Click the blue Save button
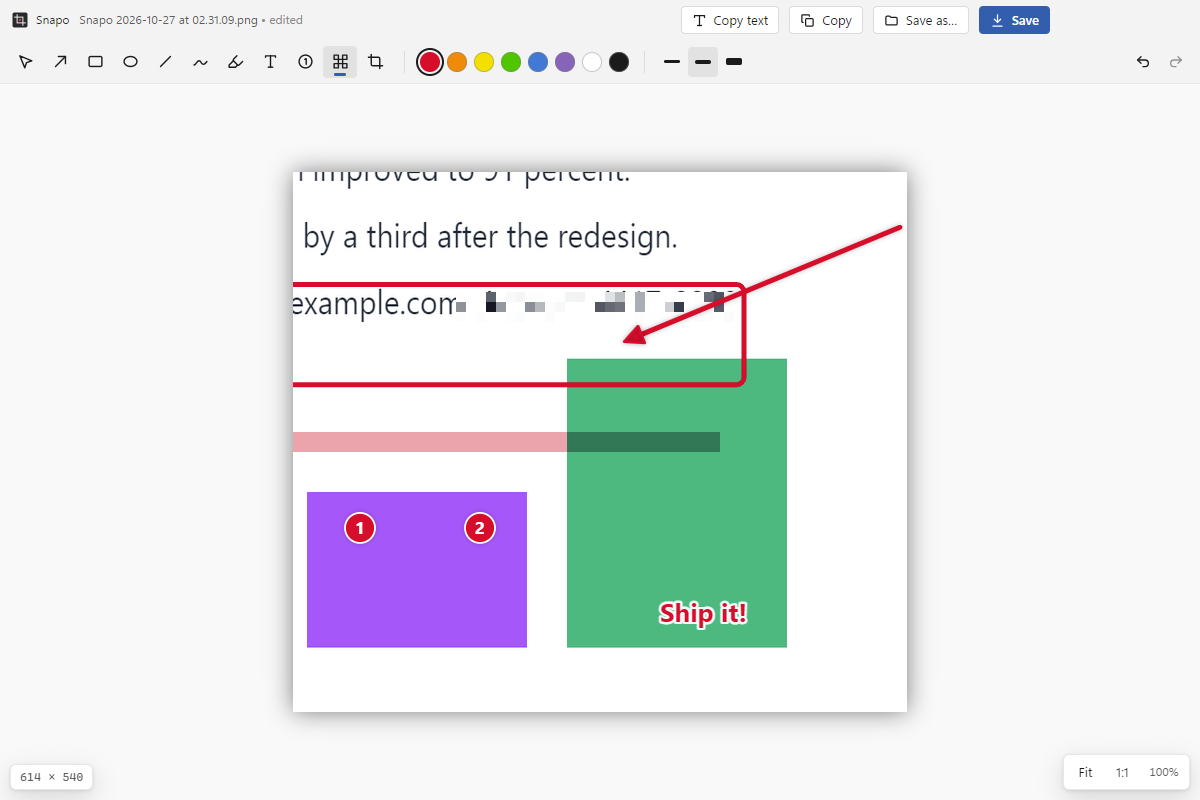Screen dimensions: 1200x800 tap(1014, 20)
